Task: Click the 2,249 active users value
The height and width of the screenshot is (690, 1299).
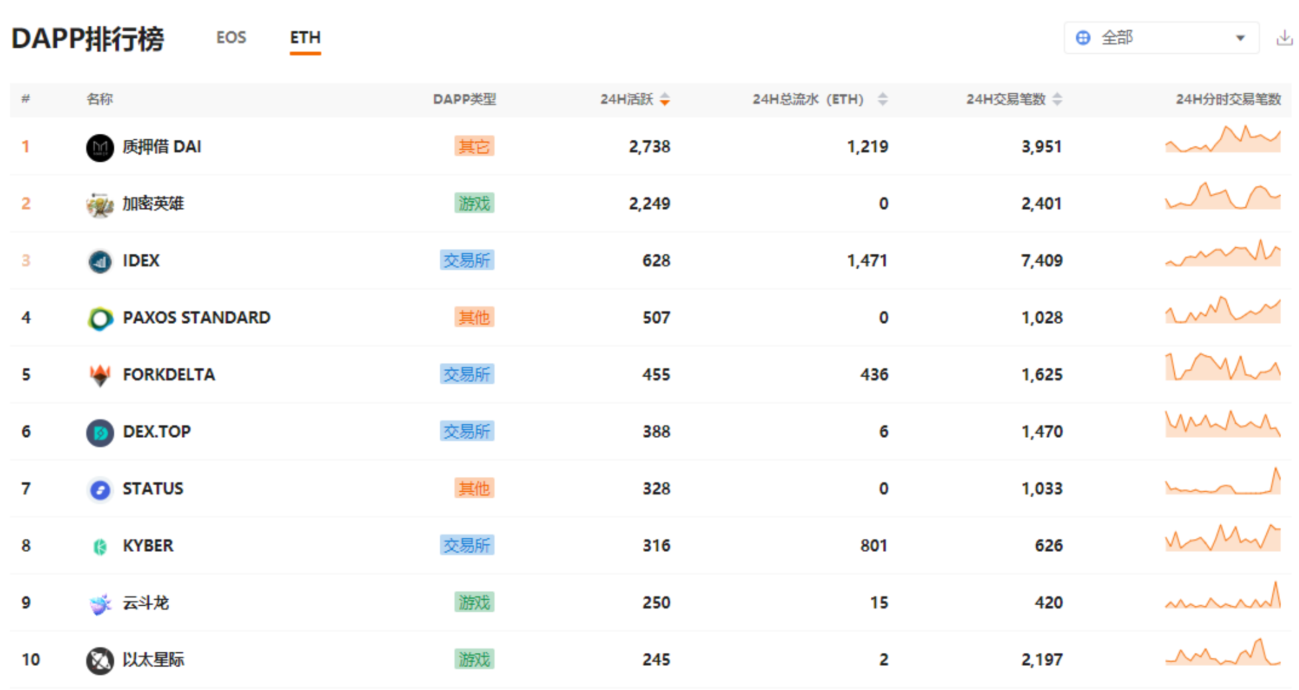Action: tap(650, 204)
